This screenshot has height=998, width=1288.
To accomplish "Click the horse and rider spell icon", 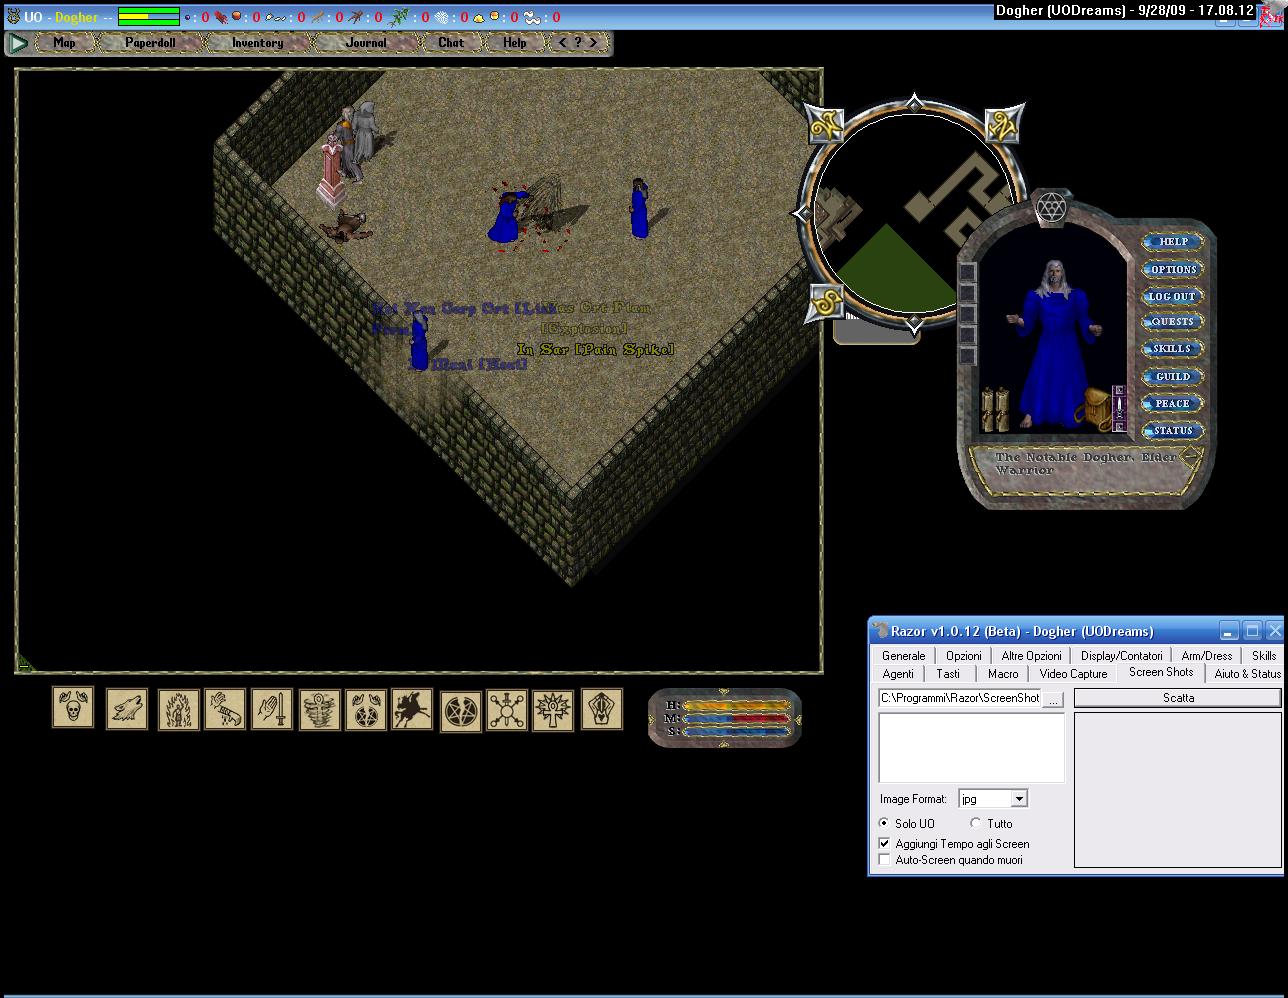I will [x=412, y=709].
